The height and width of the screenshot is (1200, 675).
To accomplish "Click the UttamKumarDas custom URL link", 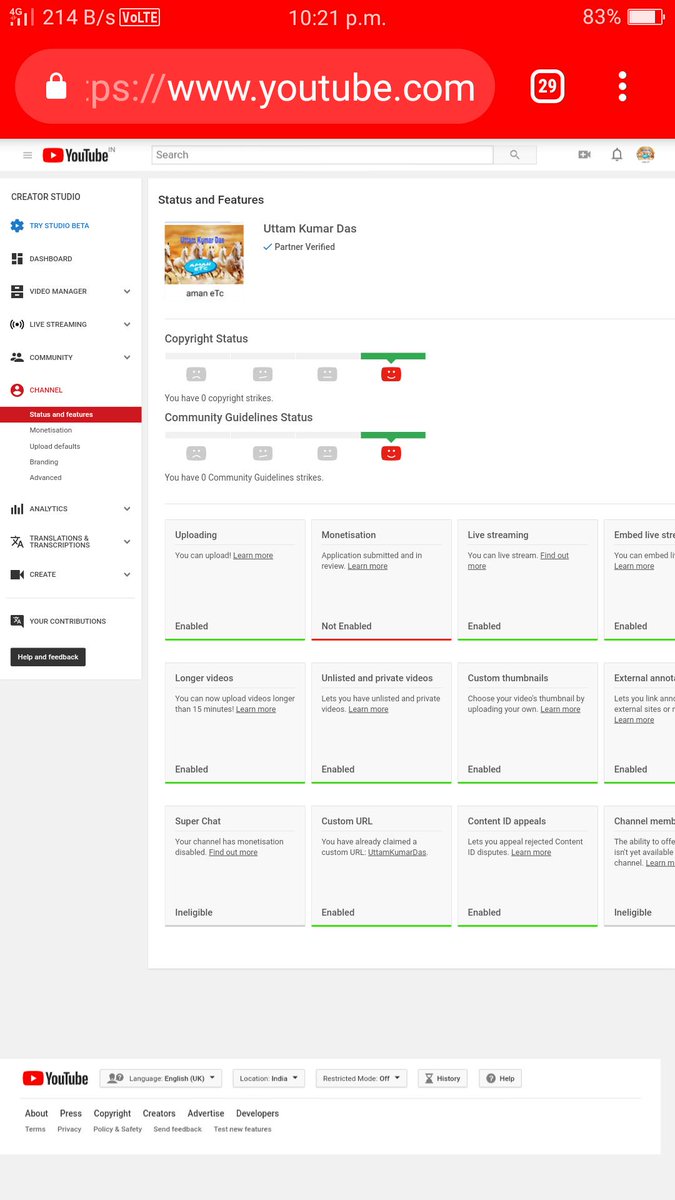I will click(397, 852).
